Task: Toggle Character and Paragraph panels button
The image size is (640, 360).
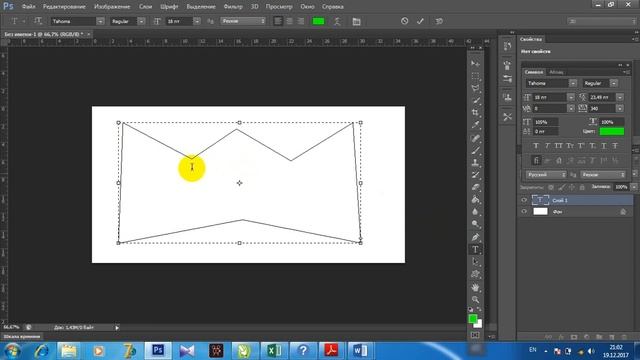Action: point(356,21)
